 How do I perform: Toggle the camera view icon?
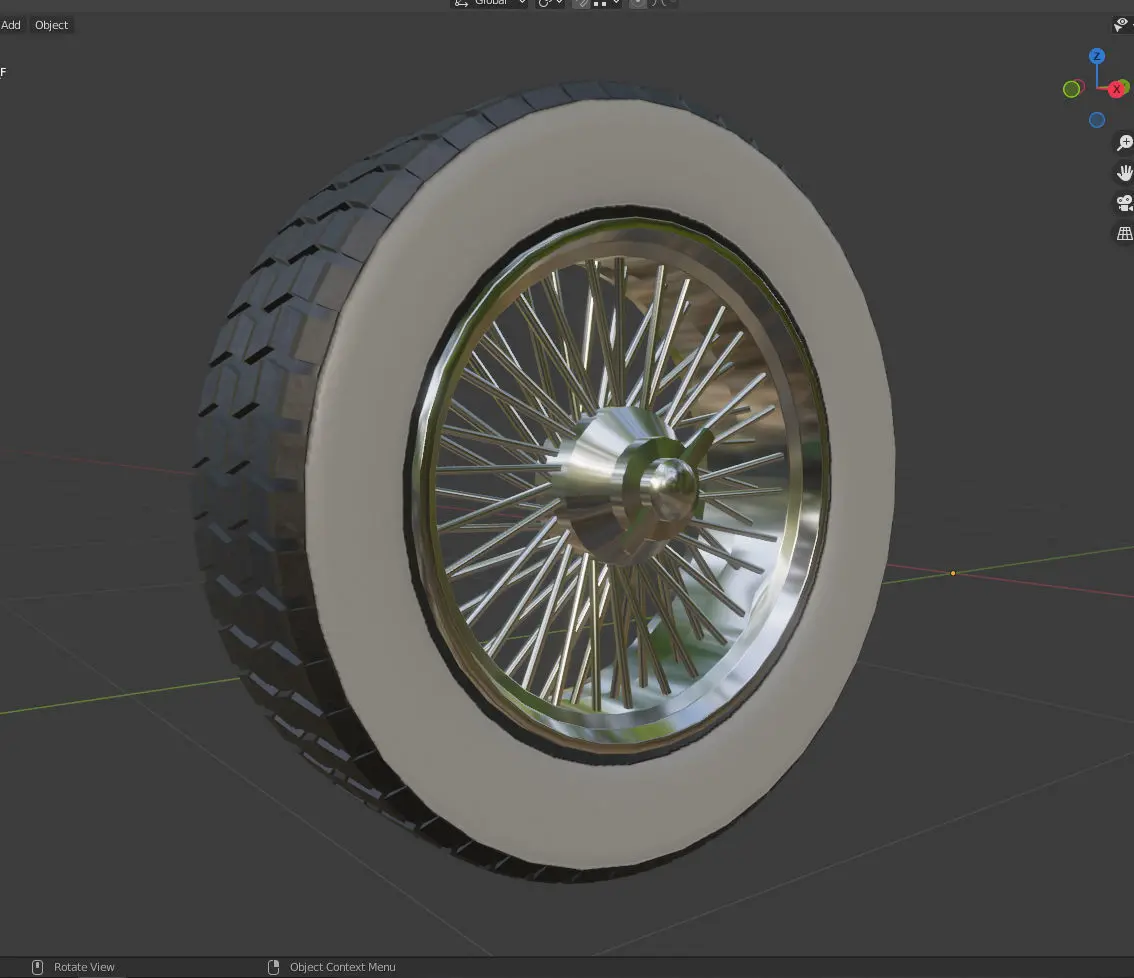1125,203
